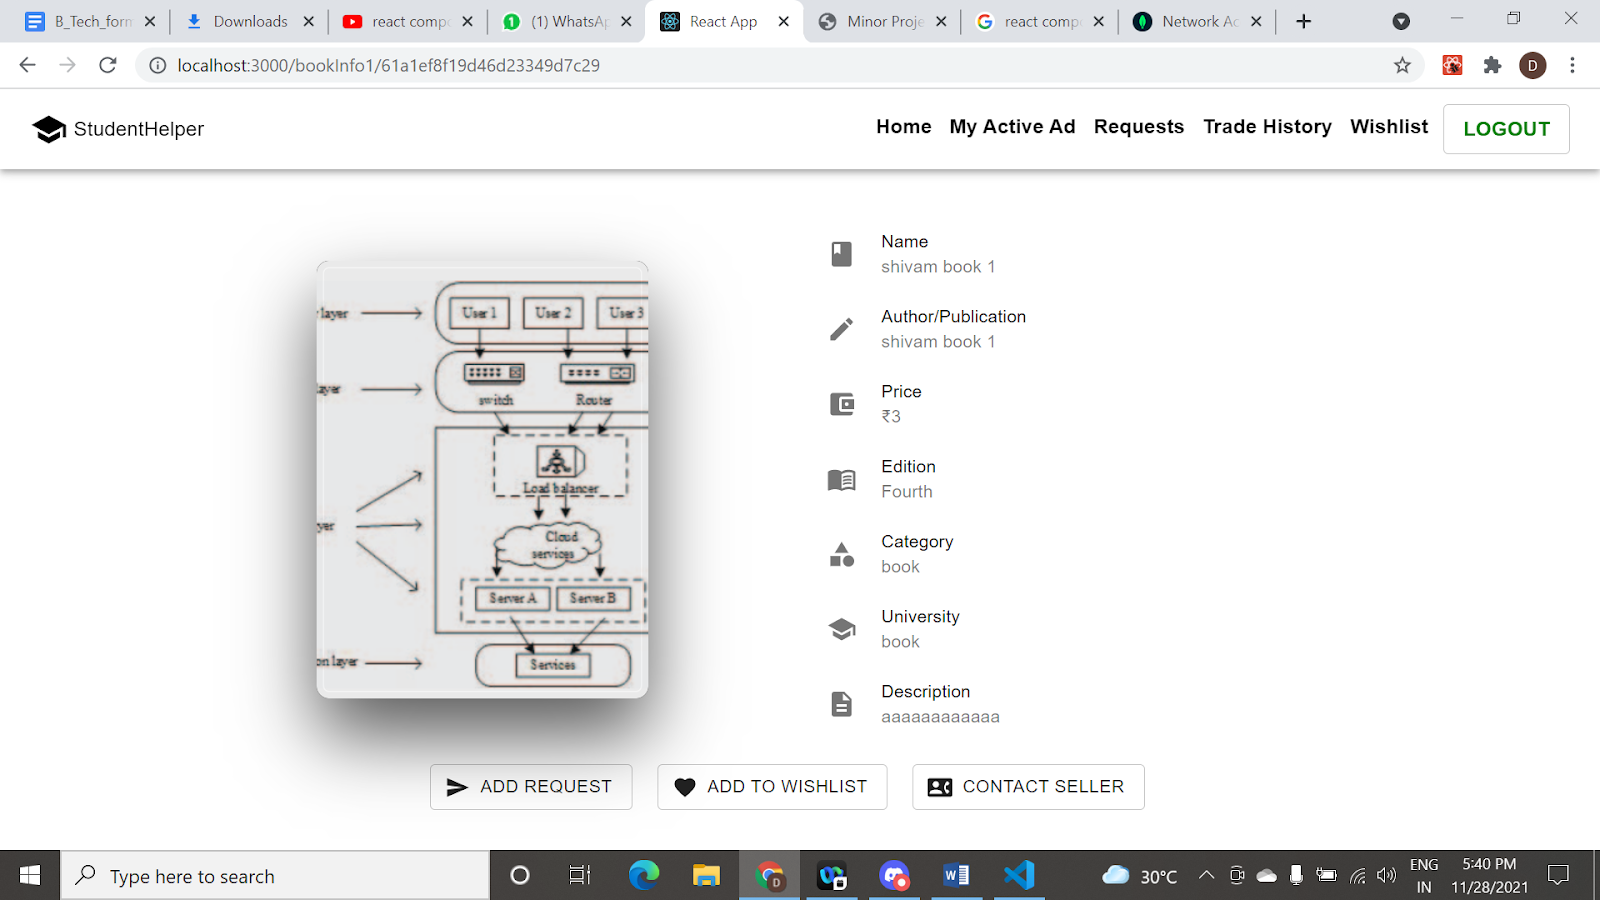Switch to the WhatsApp tab
The image size is (1600, 900).
pos(566,21)
